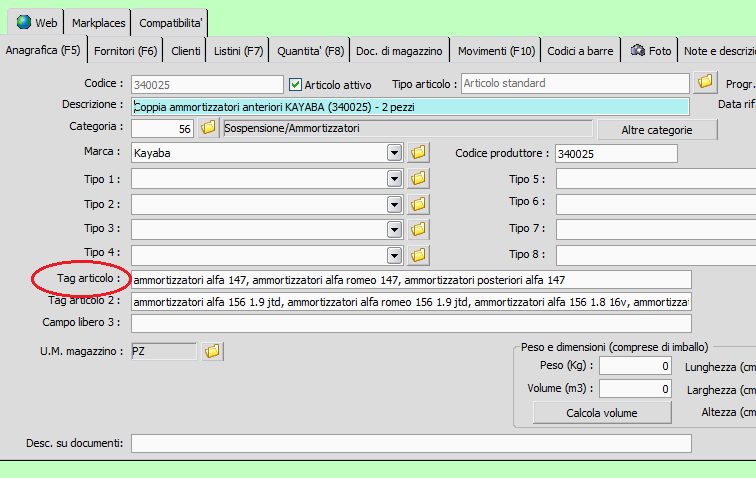Viewport: 756px width, 478px height.
Task: Toggle the Articolo attivo checkbox
Action: click(295, 84)
